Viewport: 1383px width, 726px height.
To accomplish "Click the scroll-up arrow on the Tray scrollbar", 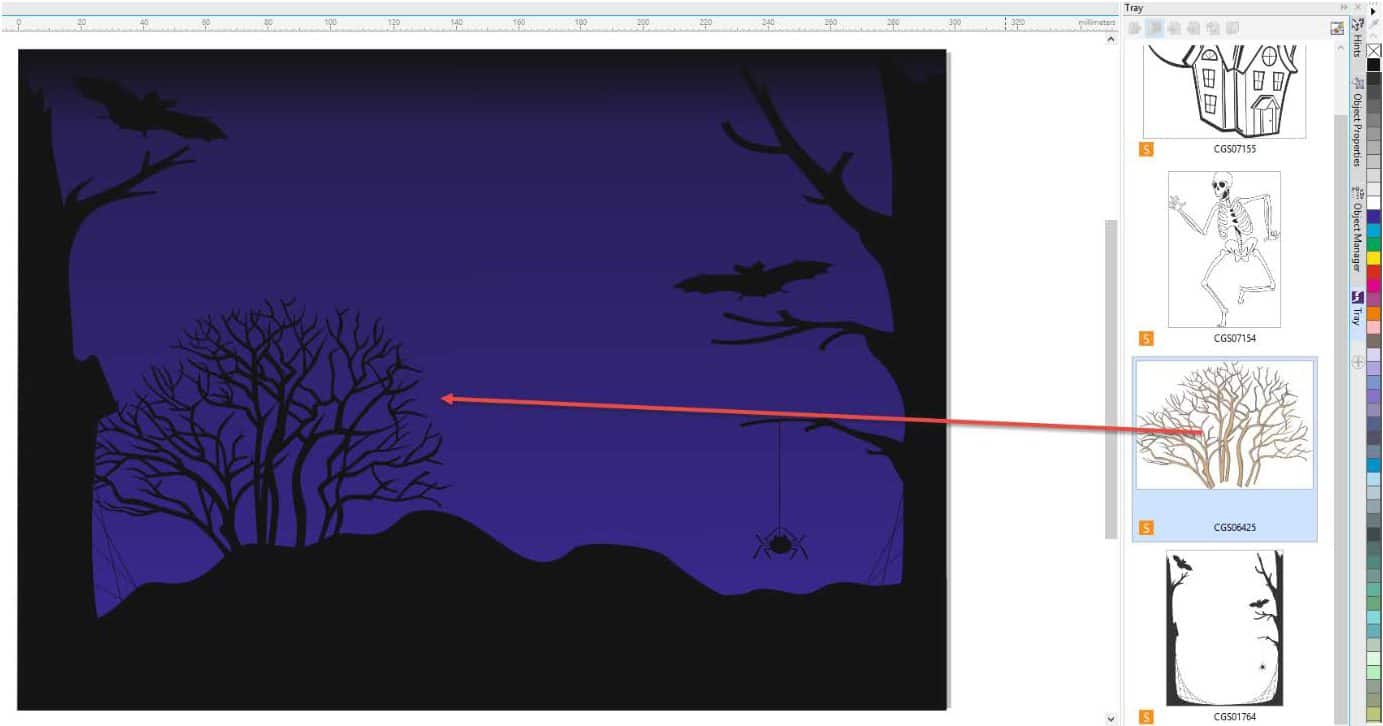I will pyautogui.click(x=1340, y=48).
